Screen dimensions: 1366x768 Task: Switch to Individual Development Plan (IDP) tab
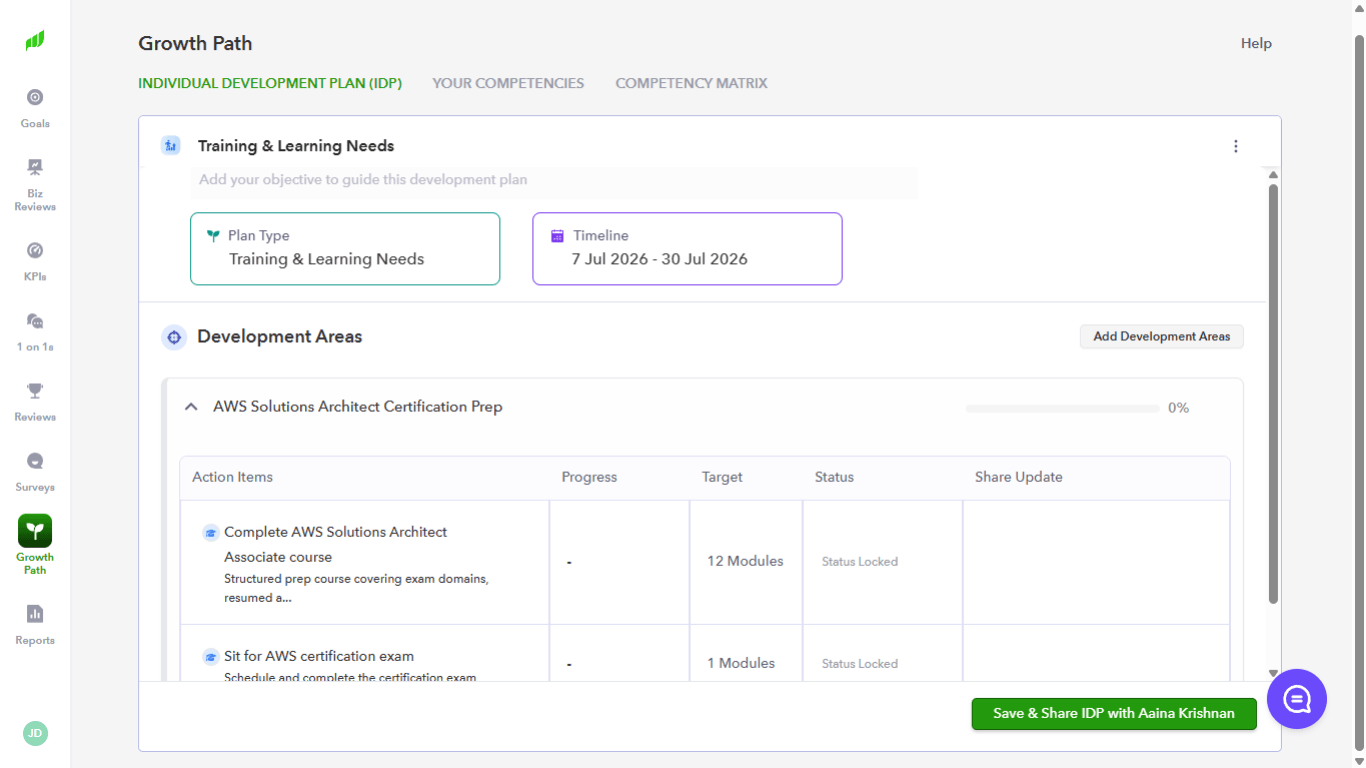pos(270,83)
